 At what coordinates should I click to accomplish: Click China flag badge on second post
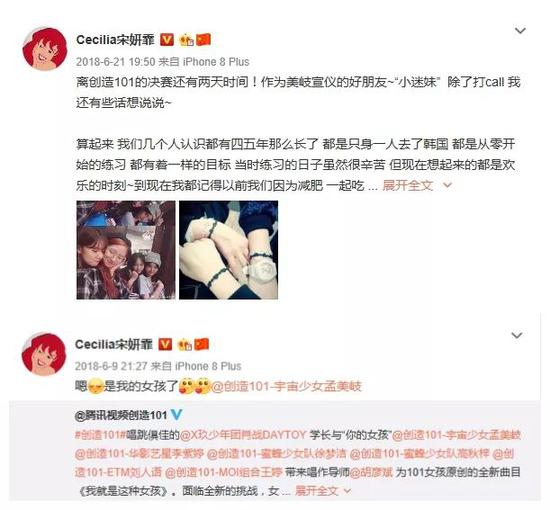[202, 344]
